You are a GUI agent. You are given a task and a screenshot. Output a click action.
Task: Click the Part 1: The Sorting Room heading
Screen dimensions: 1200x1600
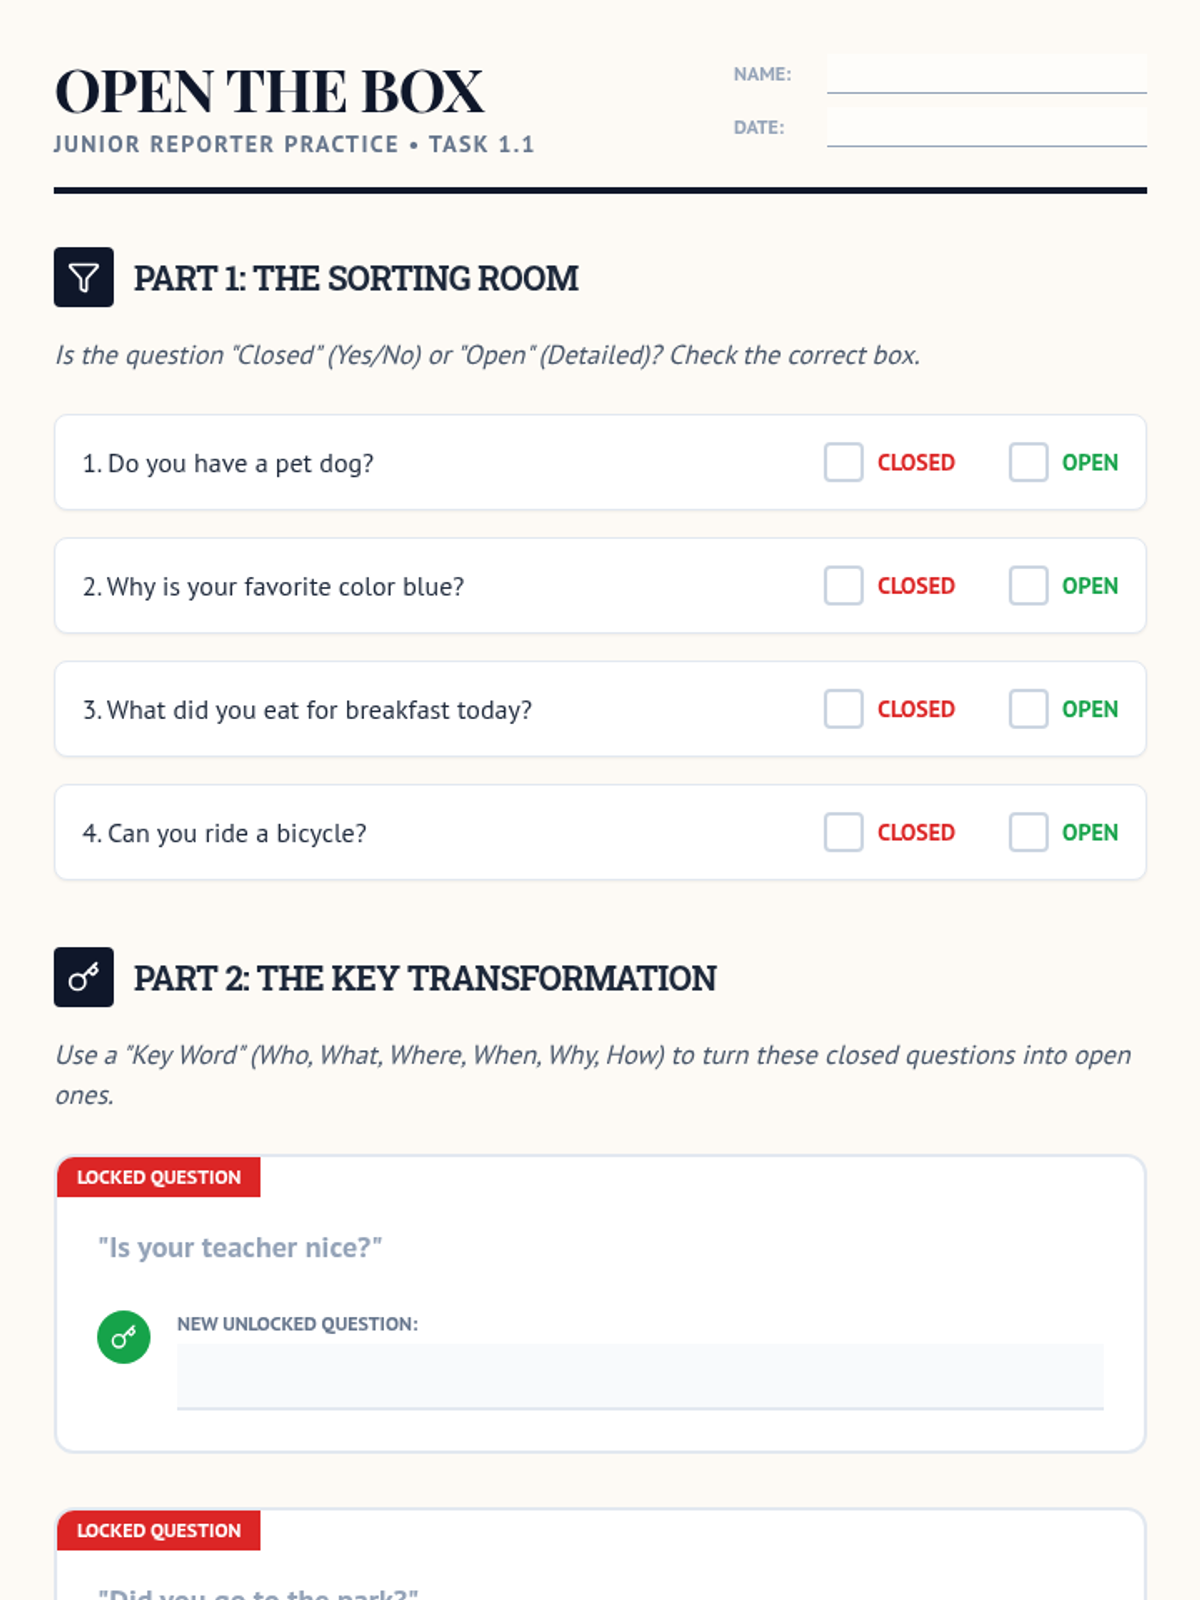point(356,278)
